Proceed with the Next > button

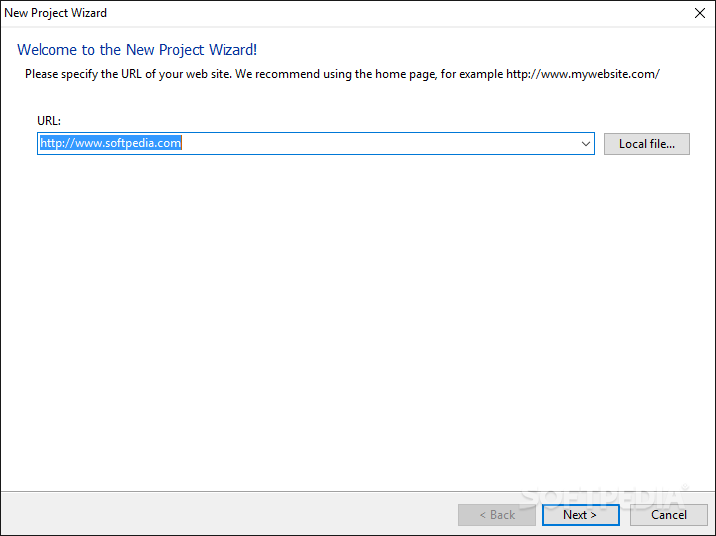pyautogui.click(x=580, y=515)
